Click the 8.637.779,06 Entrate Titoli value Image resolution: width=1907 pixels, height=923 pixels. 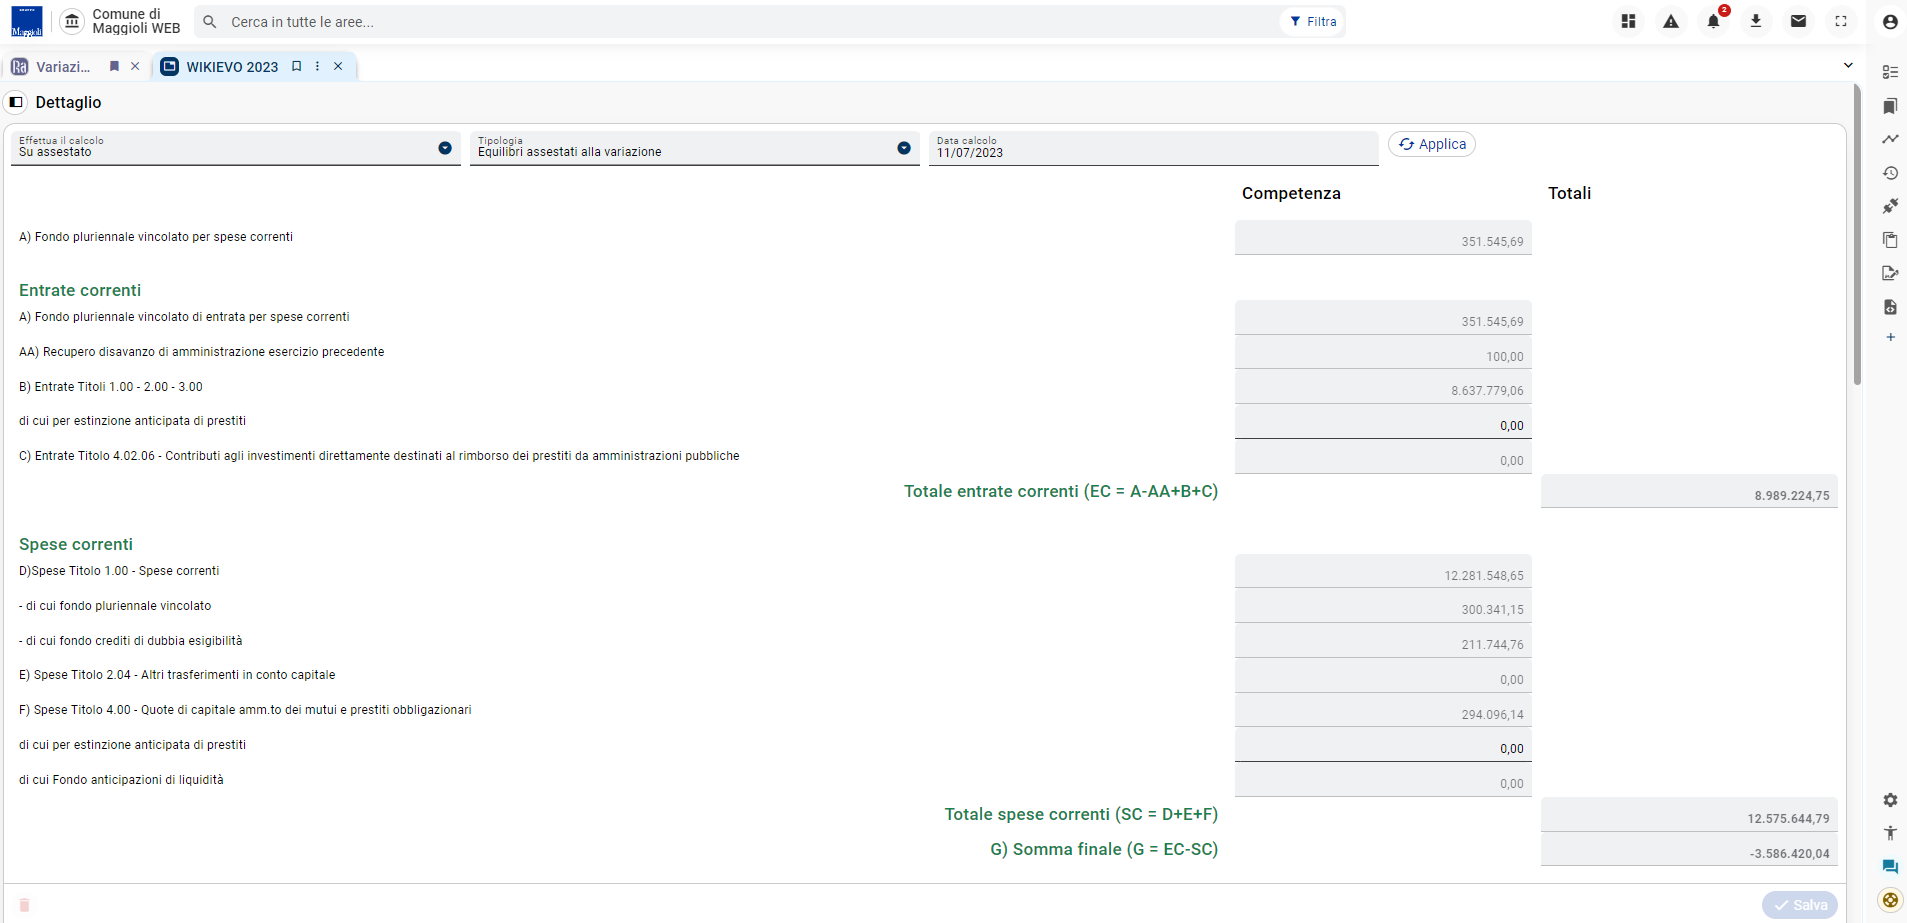[x=1383, y=387]
